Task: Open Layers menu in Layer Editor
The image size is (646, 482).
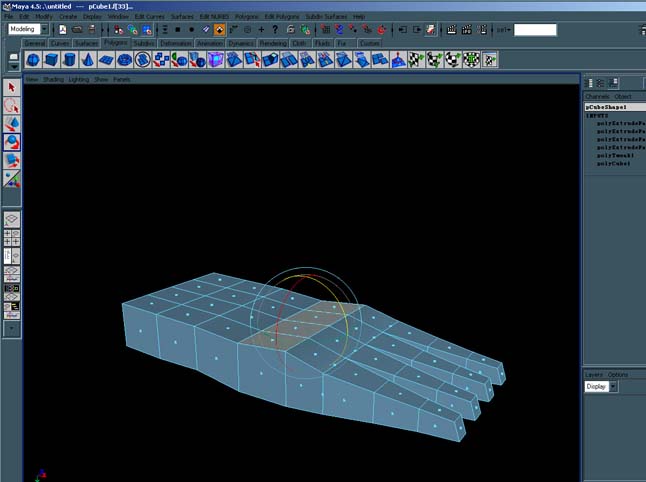Action: (x=594, y=374)
